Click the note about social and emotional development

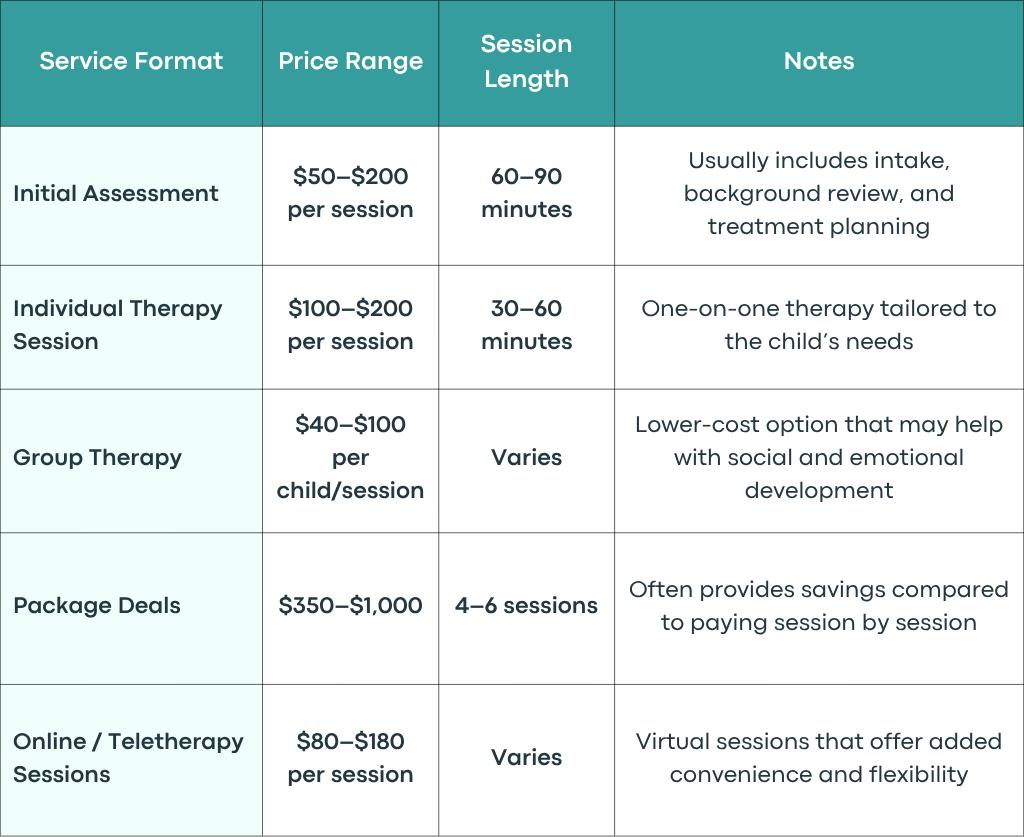click(819, 458)
